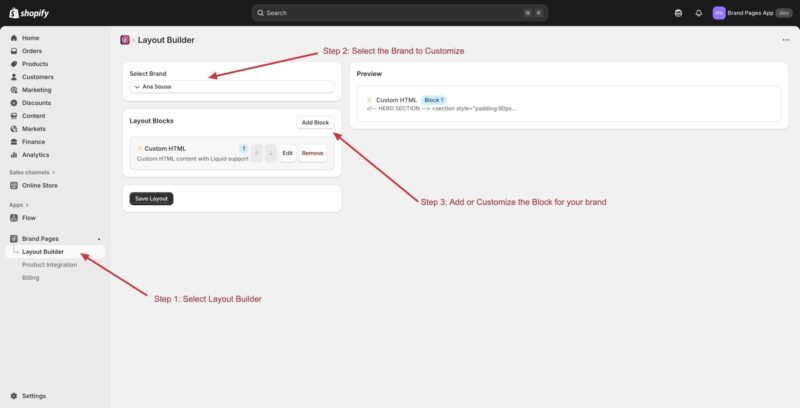The width and height of the screenshot is (800, 408).
Task: Open the Brand Pages App account menu
Action: (x=752, y=13)
